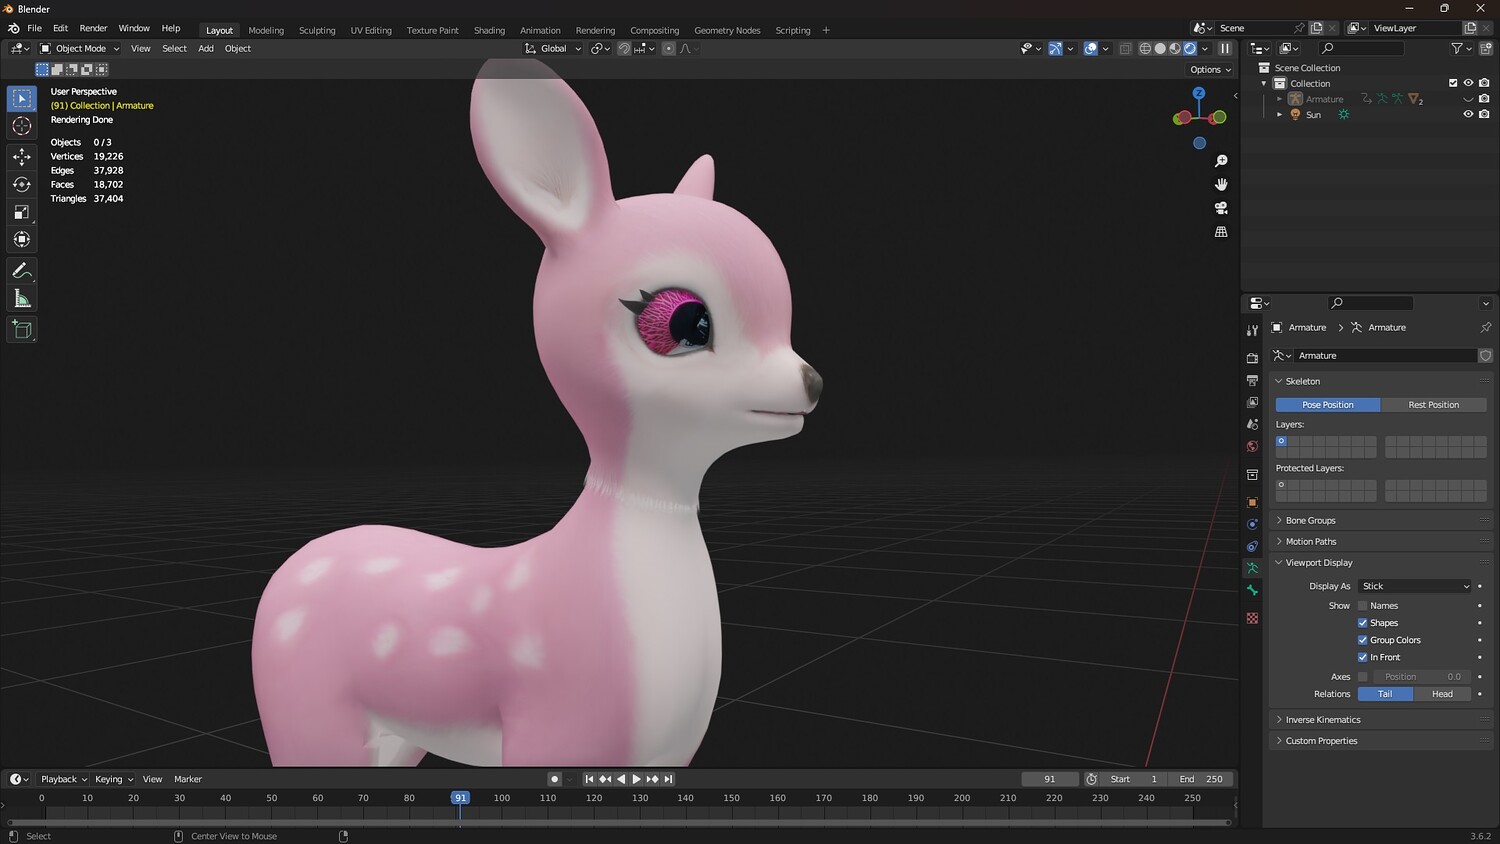
Task: Exclude Collection from view layer checkbox
Action: 1453,83
